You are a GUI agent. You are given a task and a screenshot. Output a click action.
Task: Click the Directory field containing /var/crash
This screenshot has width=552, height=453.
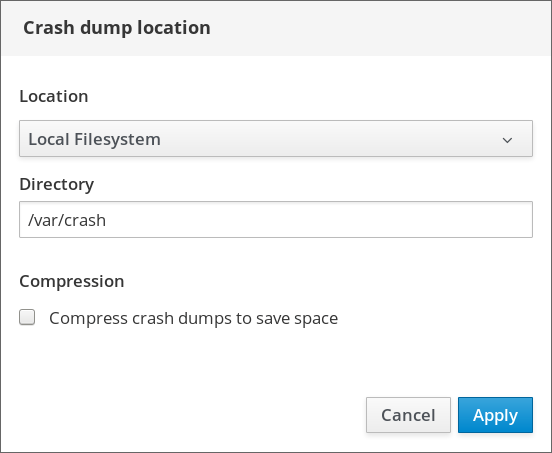(x=276, y=220)
